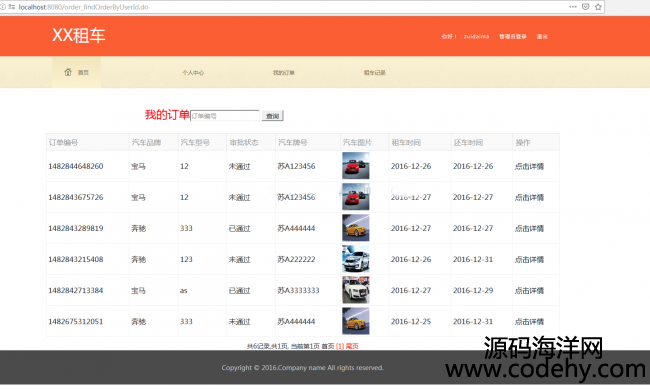The image size is (650, 389).
Task: Click the order number search field
Action: [x=225, y=116]
